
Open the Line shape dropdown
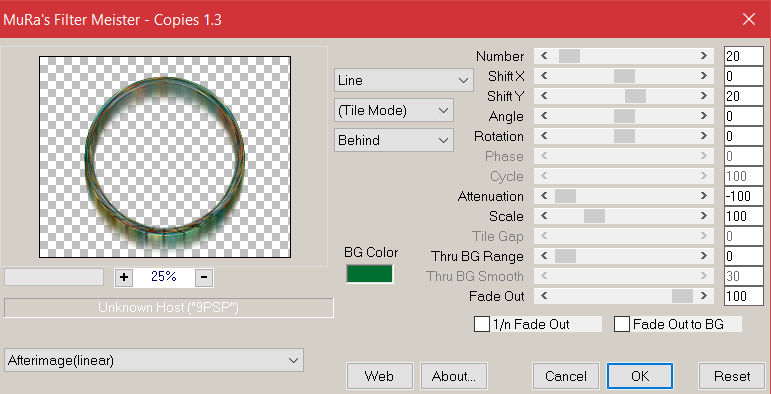coord(403,80)
